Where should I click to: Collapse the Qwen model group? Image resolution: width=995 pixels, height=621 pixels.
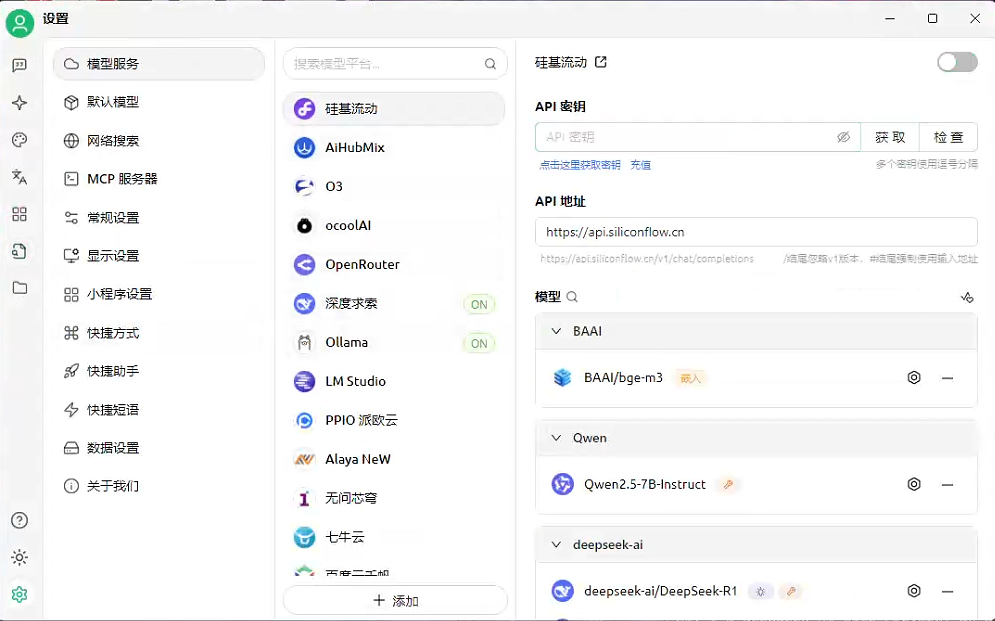pyautogui.click(x=555, y=438)
